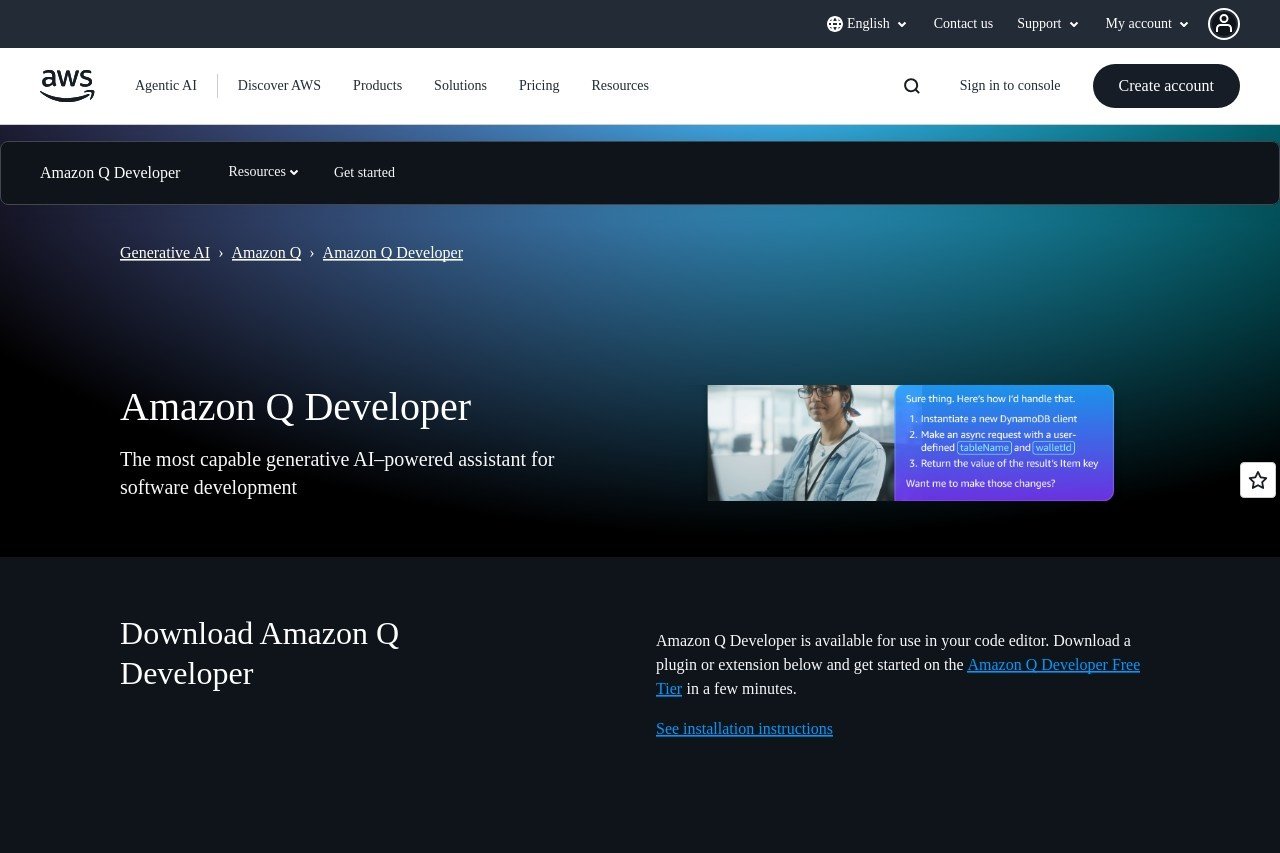This screenshot has width=1280, height=853.
Task: Open the Pricing menu item
Action: pyautogui.click(x=539, y=86)
